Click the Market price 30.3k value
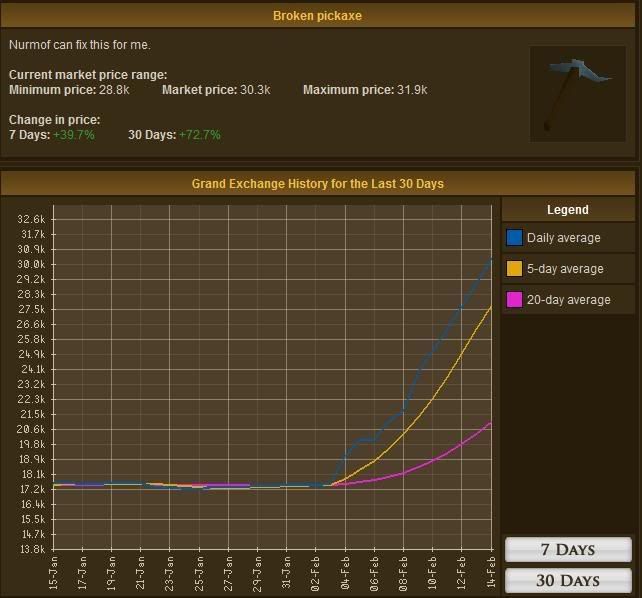Viewport: 642px width, 598px height. click(252, 90)
